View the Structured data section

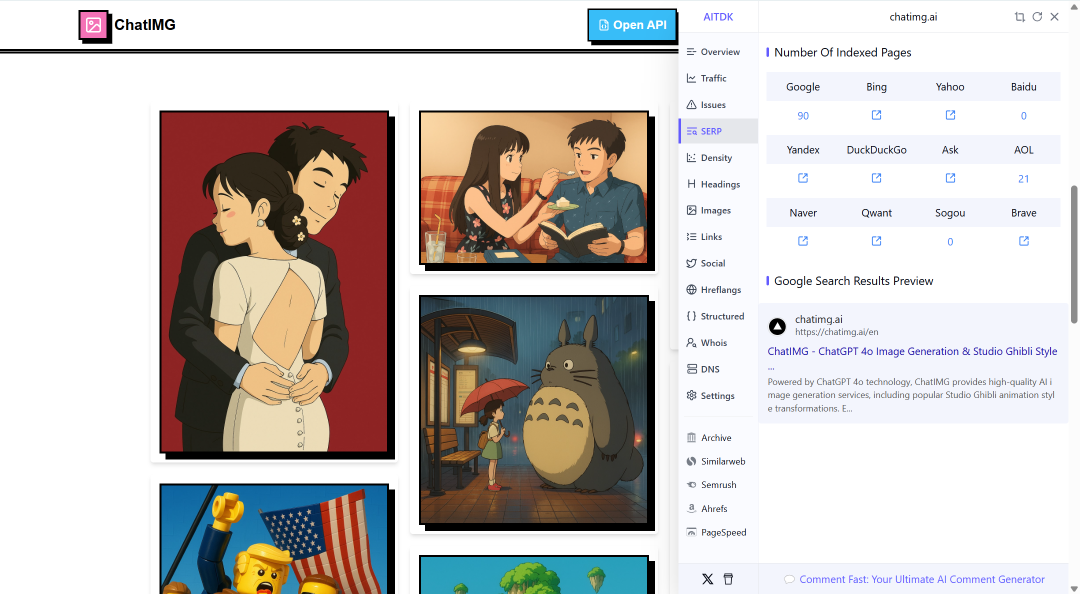[718, 316]
